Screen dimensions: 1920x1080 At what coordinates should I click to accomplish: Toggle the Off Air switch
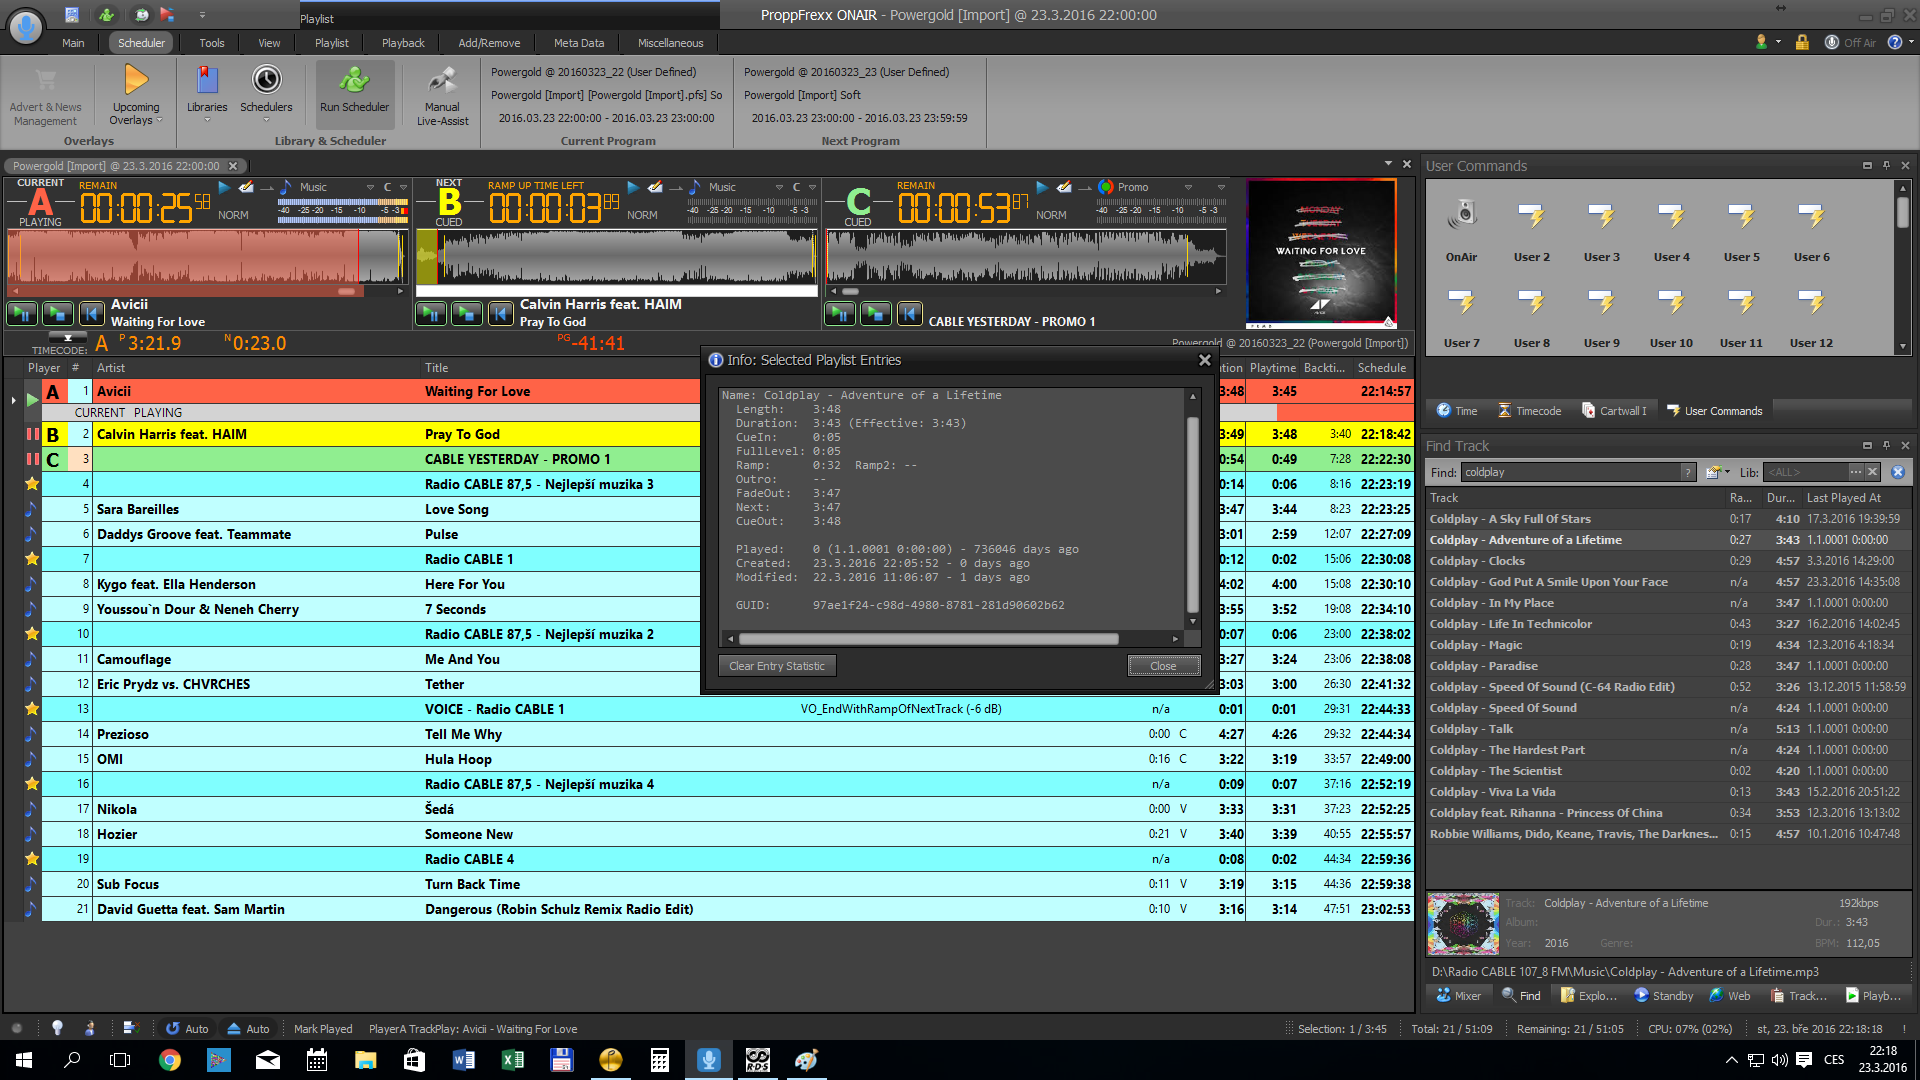click(1850, 42)
